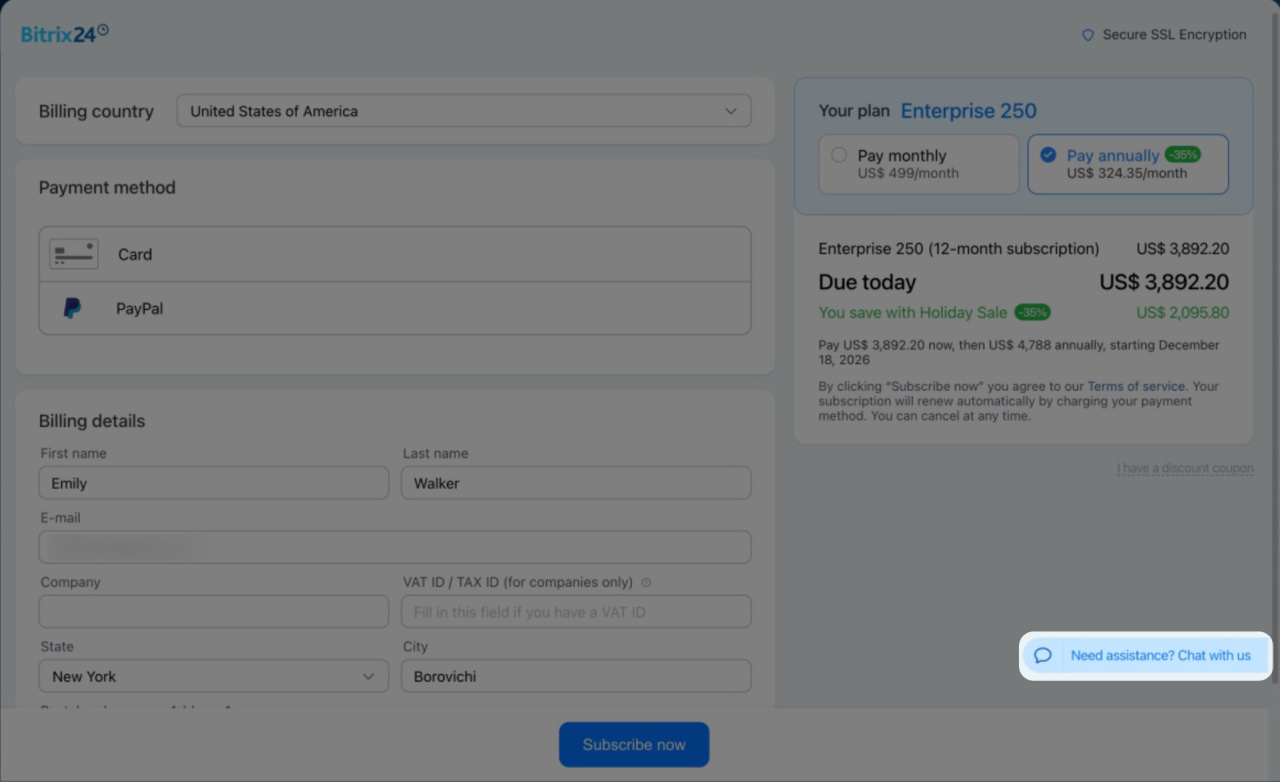1280x782 pixels.
Task: Select the Pay monthly radio option
Action: click(839, 155)
